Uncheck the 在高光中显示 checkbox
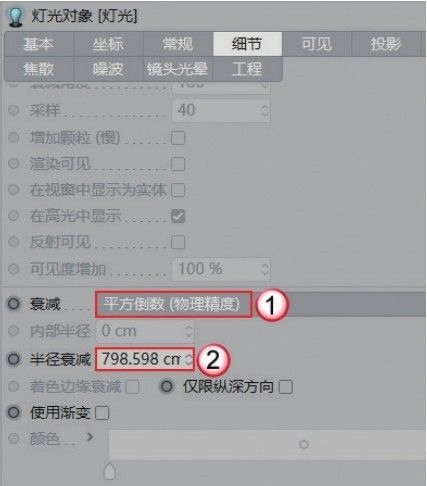The height and width of the screenshot is (486, 427). coord(178,216)
